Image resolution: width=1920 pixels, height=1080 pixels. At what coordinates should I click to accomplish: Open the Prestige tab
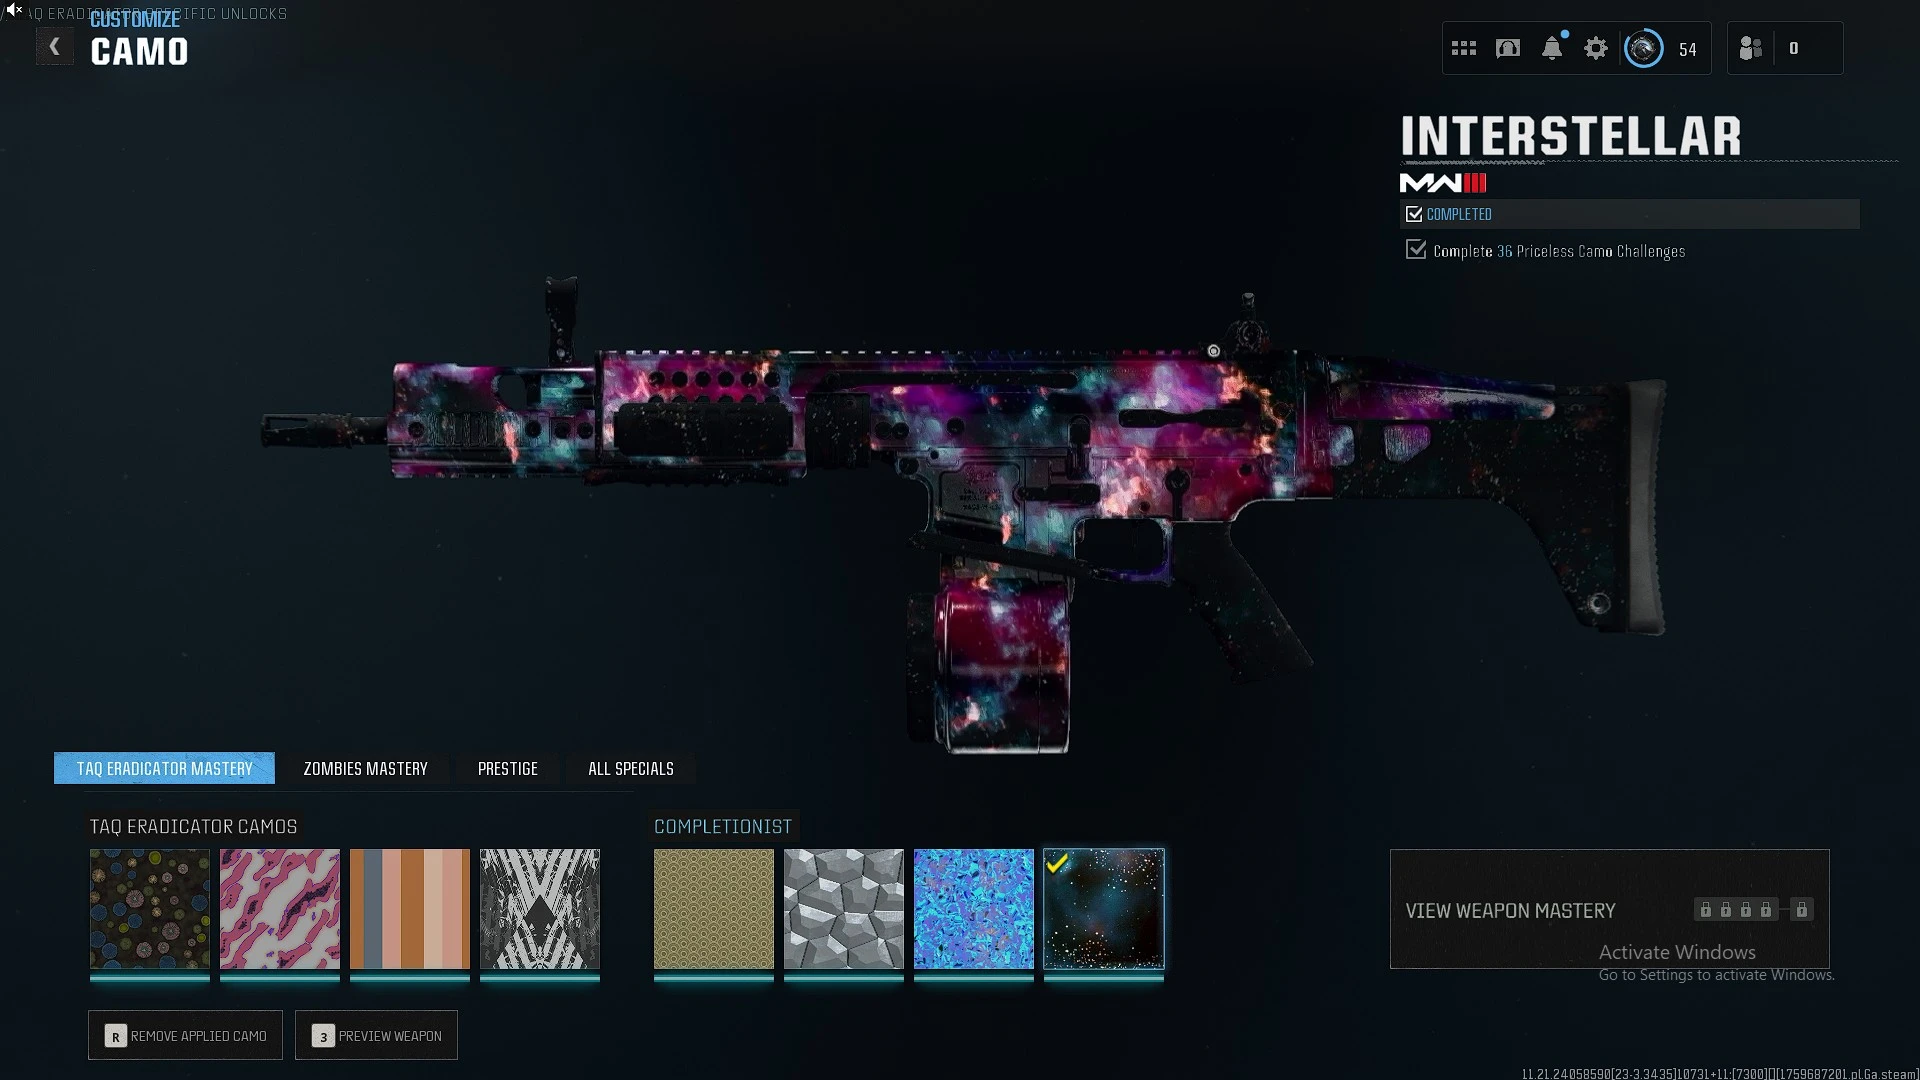pyautogui.click(x=507, y=768)
